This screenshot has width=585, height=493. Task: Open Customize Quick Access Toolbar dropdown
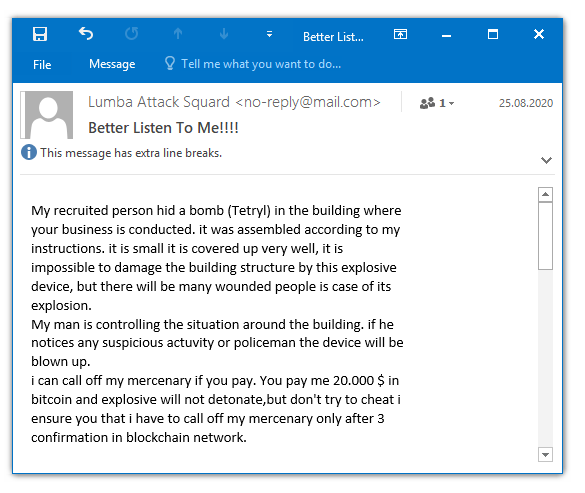[x=269, y=34]
